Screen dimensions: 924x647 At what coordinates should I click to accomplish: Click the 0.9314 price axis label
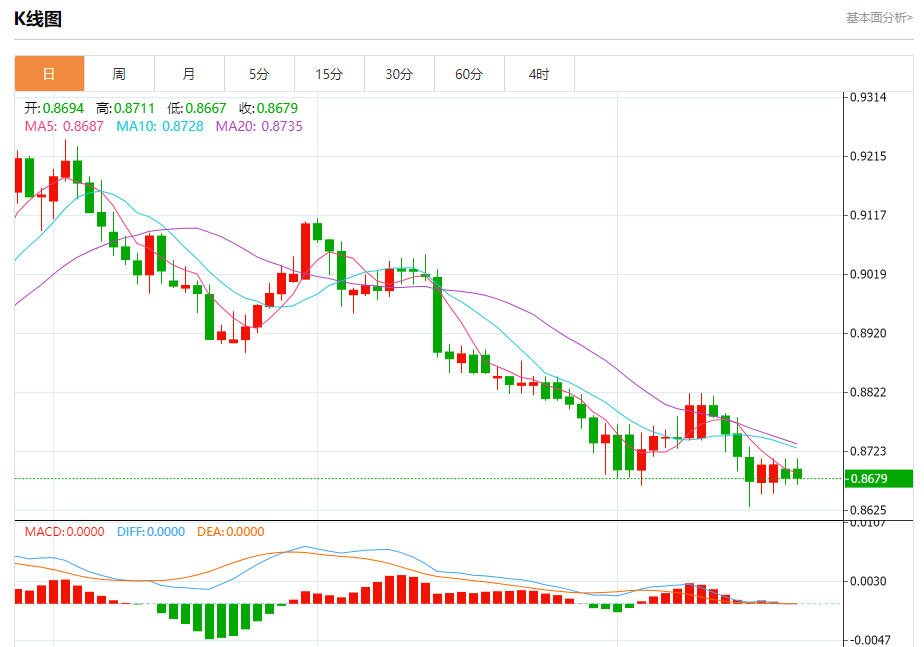(868, 97)
